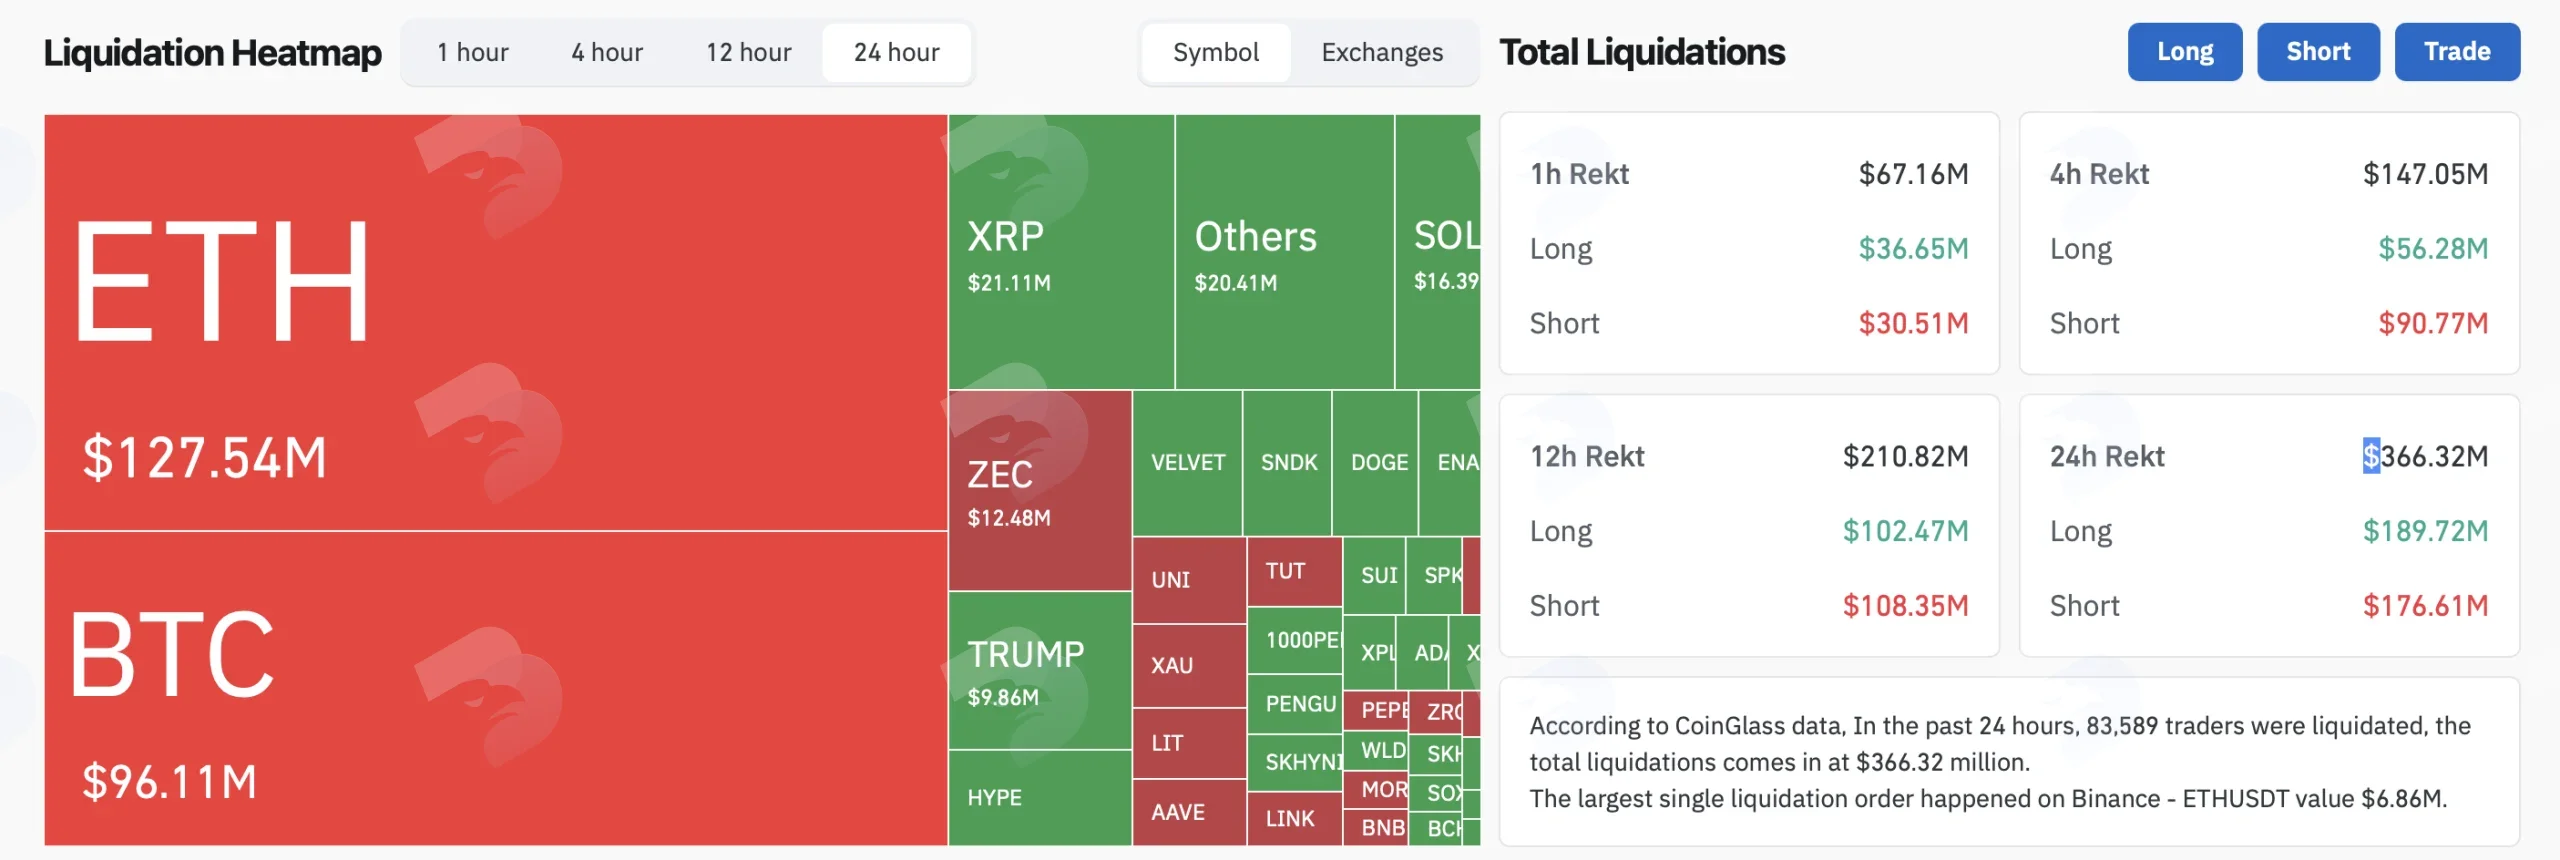Image resolution: width=2560 pixels, height=860 pixels.
Task: Select the VELVET tile
Action: pyautogui.click(x=1187, y=463)
